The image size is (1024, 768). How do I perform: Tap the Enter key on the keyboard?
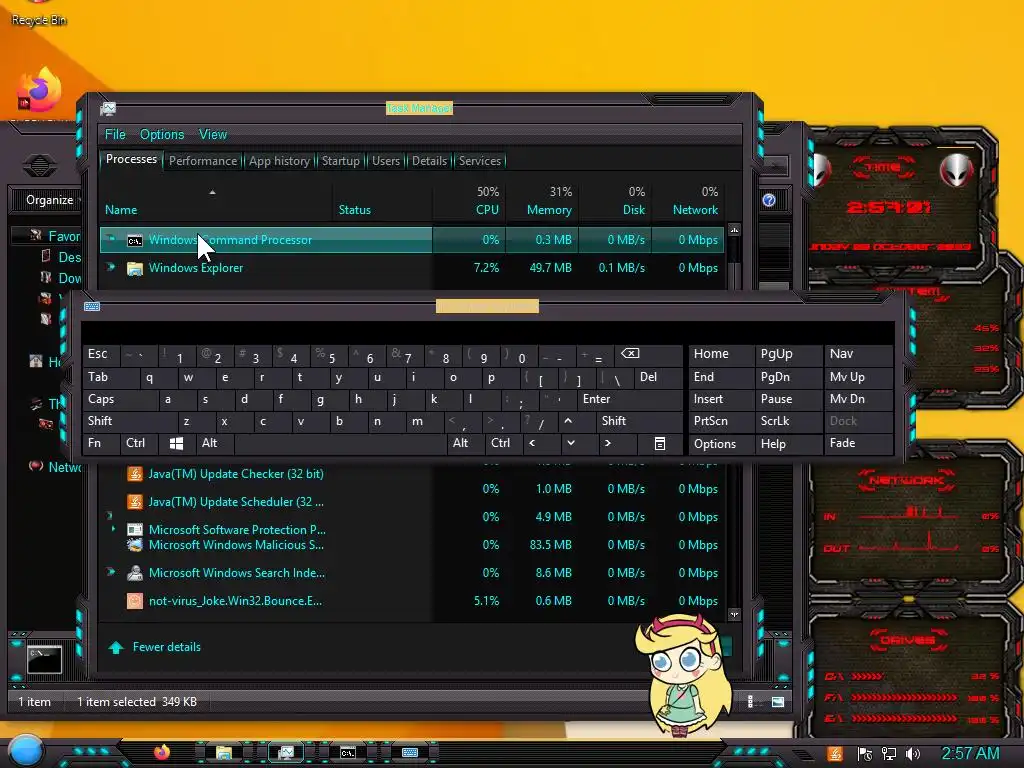629,399
